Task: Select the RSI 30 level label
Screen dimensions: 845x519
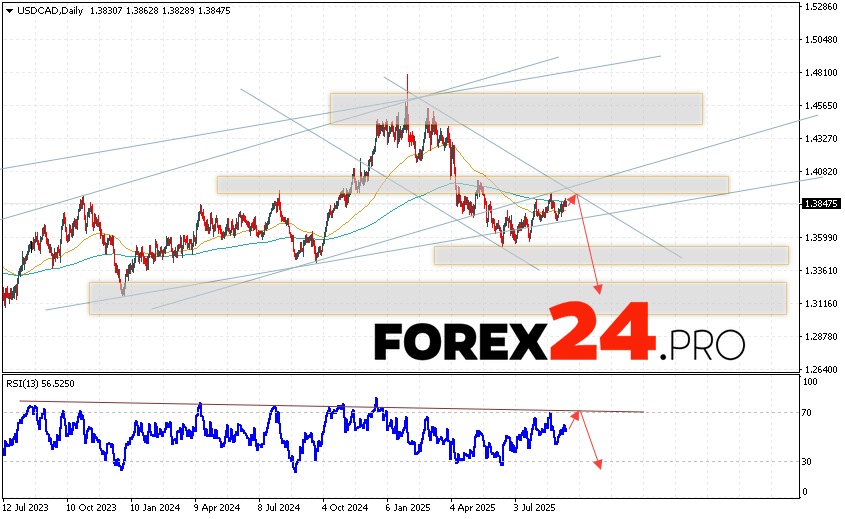Action: [806, 461]
